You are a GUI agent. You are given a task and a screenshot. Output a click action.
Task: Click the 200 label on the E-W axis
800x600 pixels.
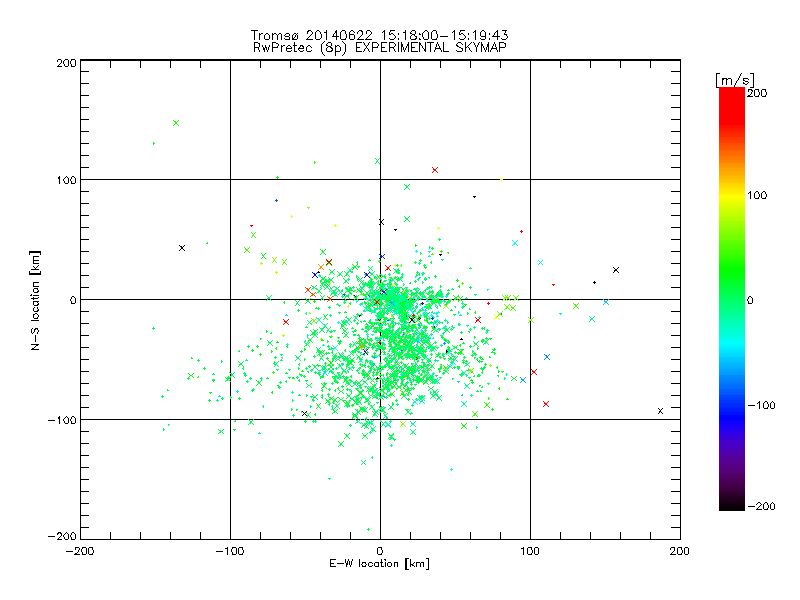point(680,551)
